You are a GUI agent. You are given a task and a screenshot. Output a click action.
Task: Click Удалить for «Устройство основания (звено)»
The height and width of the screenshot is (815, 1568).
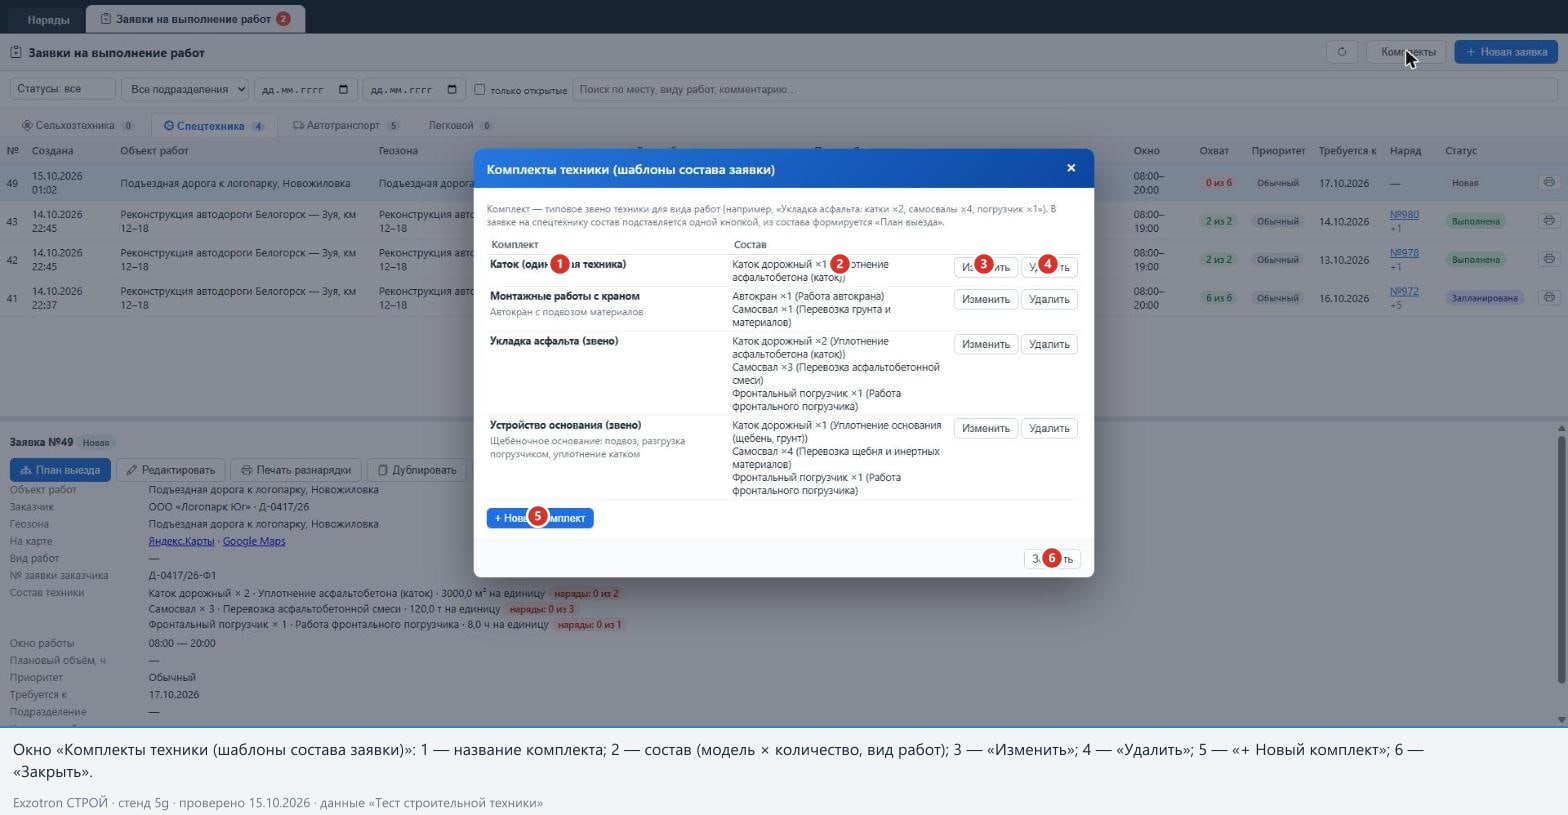click(x=1049, y=428)
